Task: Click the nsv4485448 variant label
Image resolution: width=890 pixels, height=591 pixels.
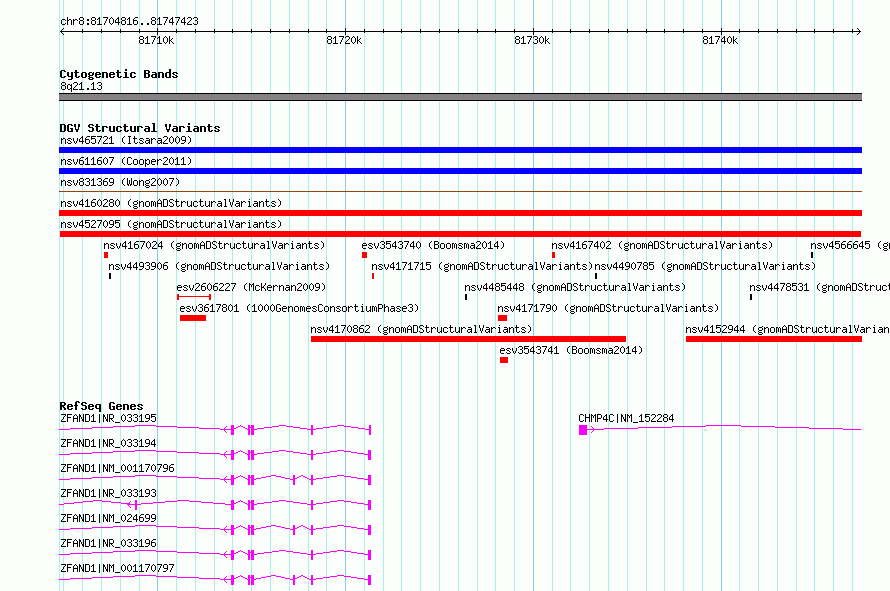Action: (575, 287)
